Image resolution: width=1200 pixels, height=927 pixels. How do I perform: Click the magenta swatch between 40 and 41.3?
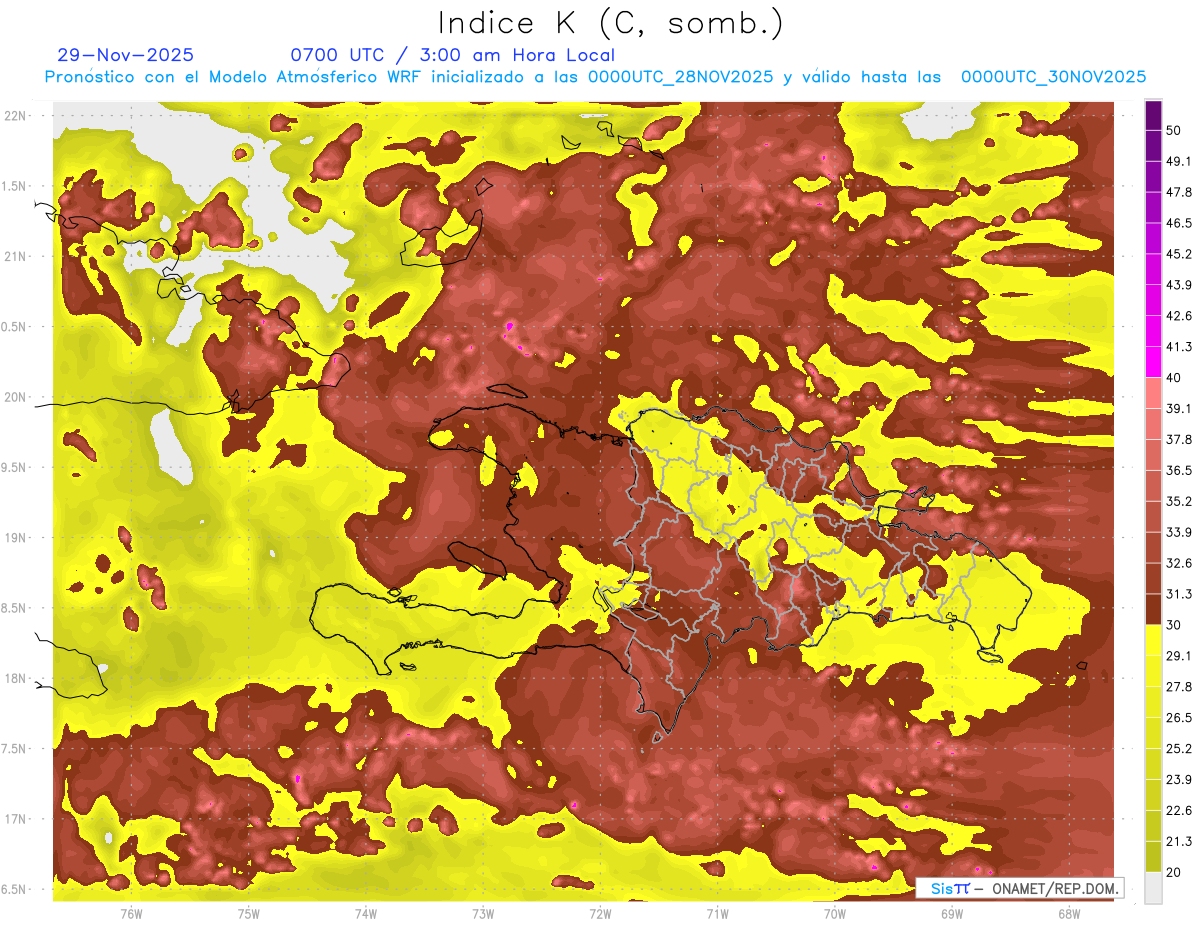(x=1153, y=362)
